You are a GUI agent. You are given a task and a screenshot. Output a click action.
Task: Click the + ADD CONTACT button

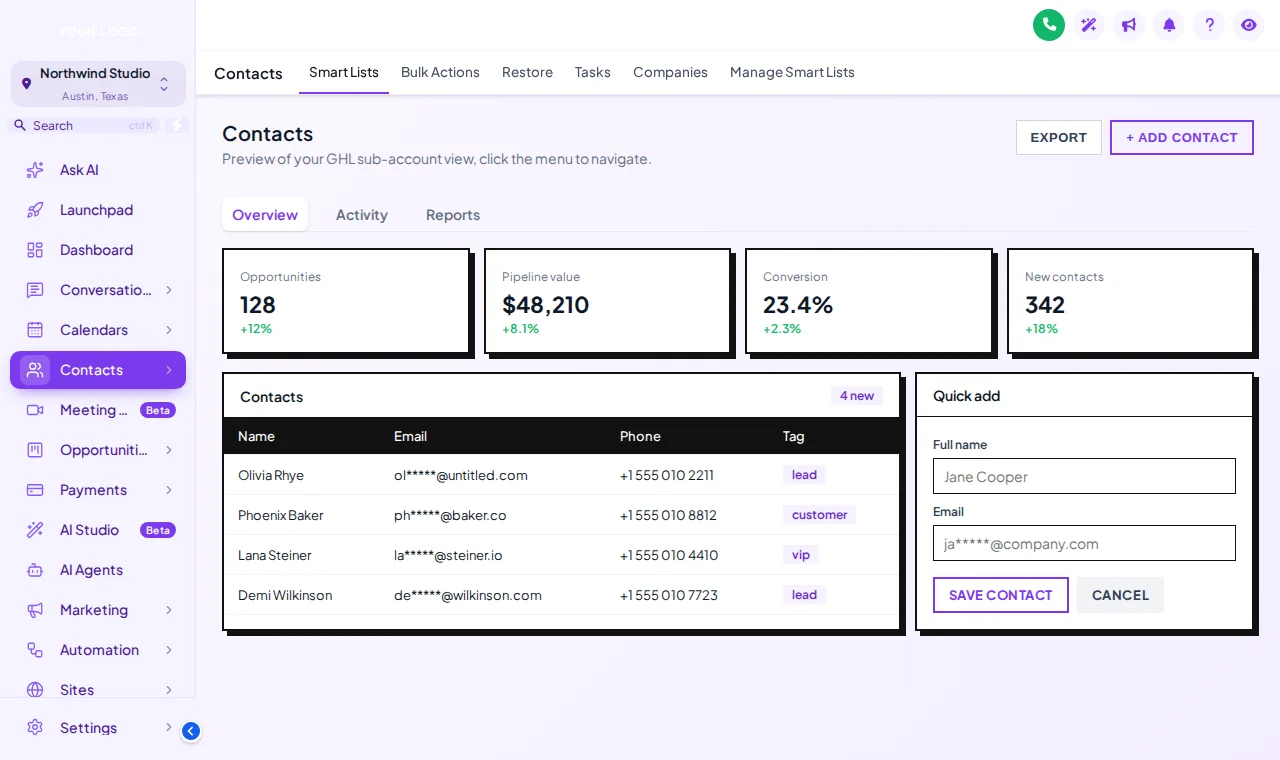point(1182,138)
